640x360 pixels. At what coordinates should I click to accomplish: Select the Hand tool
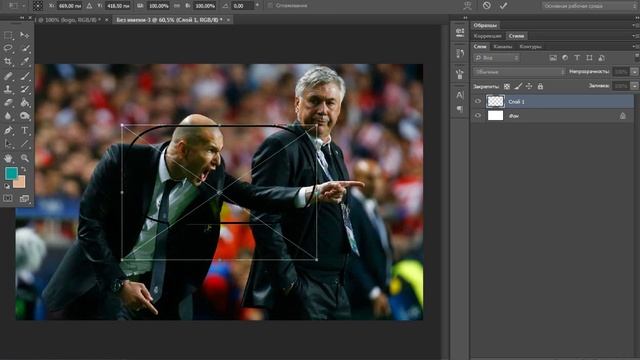point(8,158)
